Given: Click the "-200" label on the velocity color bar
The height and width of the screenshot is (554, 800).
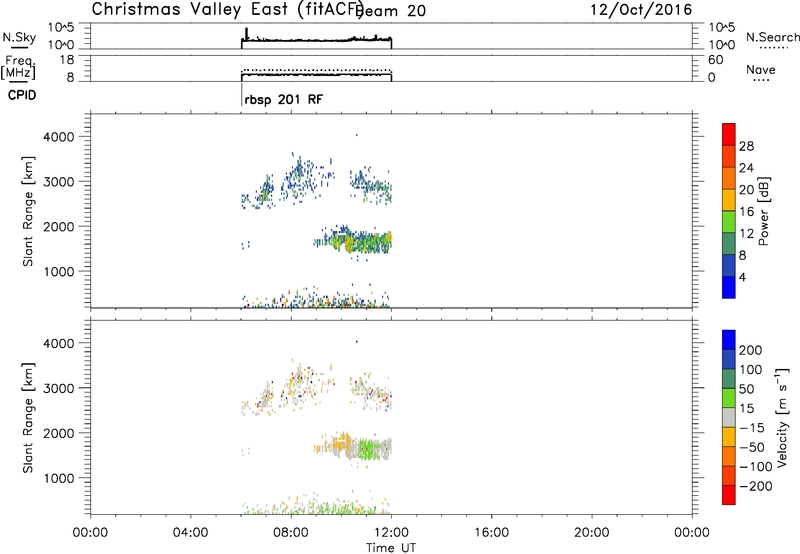Looking at the screenshot, I should pos(755,486).
